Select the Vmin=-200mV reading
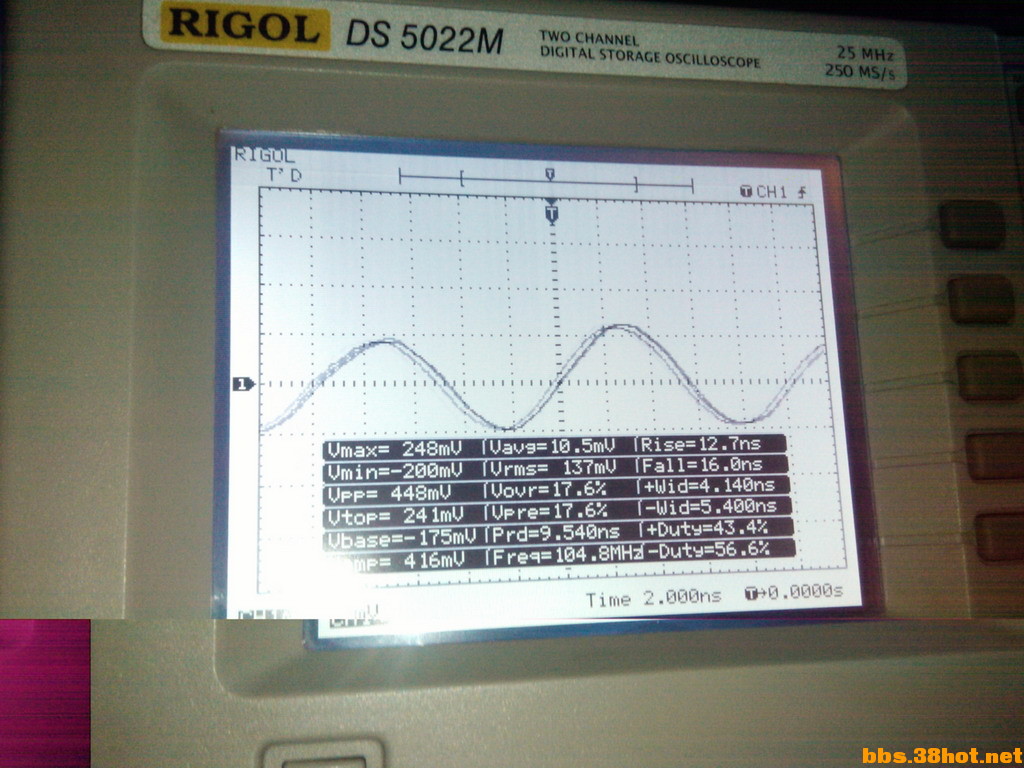Screen dimensions: 1024x768 coord(394,470)
